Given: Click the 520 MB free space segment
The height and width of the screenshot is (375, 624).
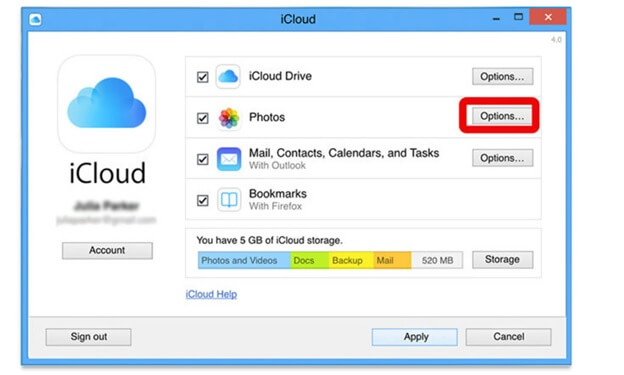Looking at the screenshot, I should pos(437,260).
